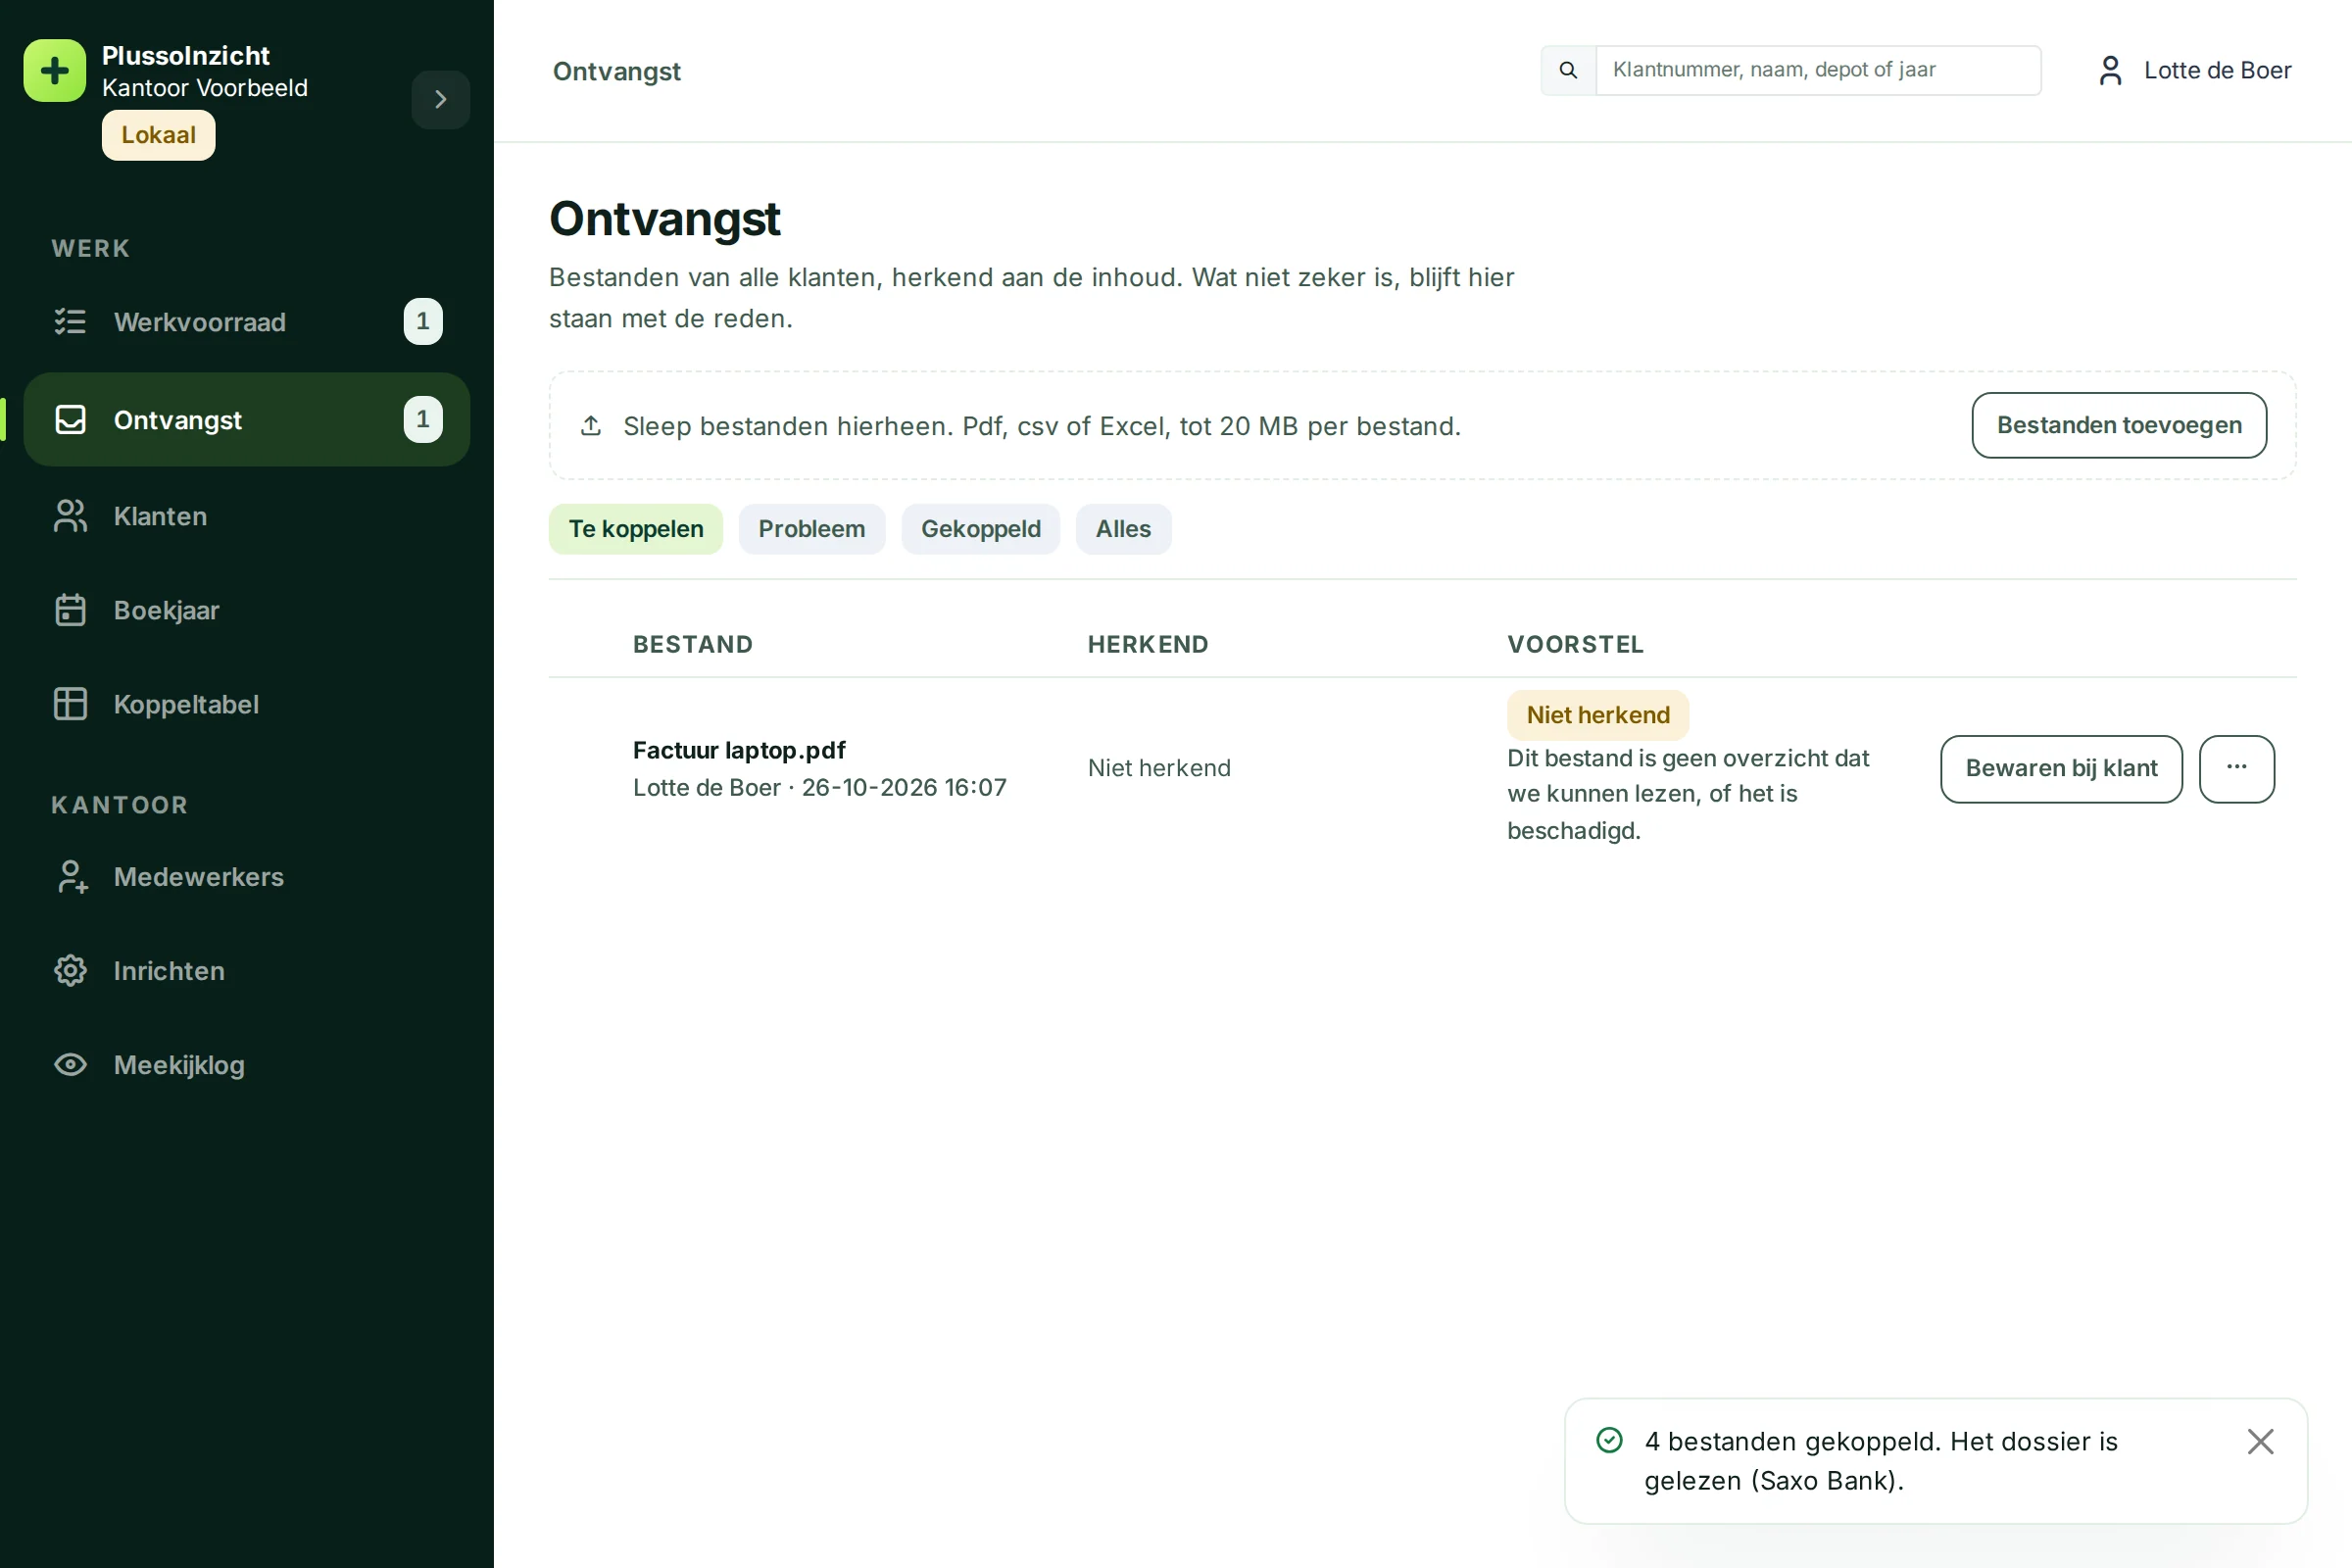Dismiss the '4 bestanden gekoppeld' notification

tap(2260, 1441)
